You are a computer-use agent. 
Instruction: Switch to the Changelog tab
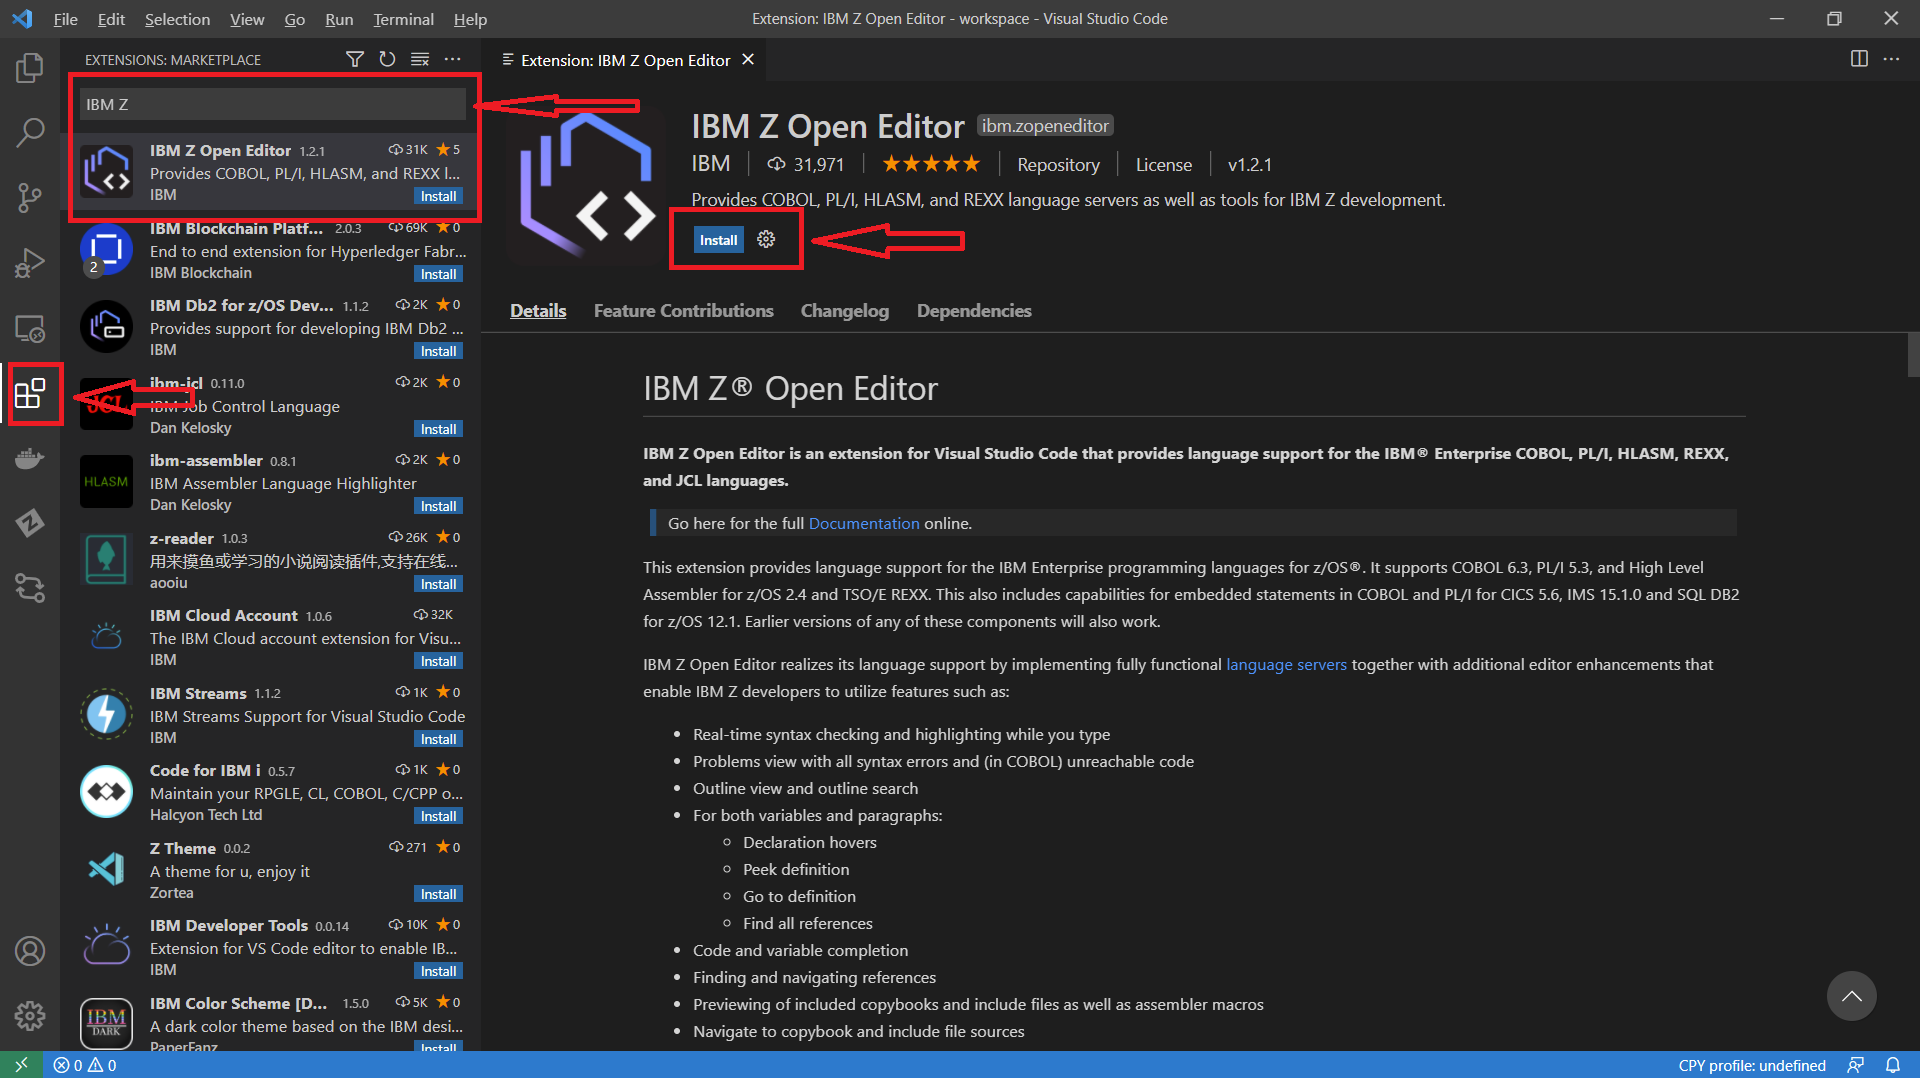(844, 311)
